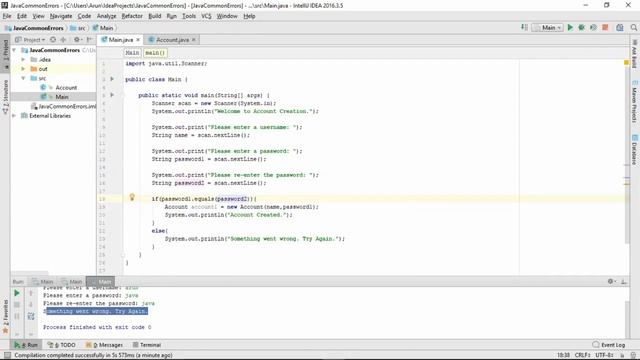
Task: Collapse all with the Project panel icon
Action: point(63,40)
